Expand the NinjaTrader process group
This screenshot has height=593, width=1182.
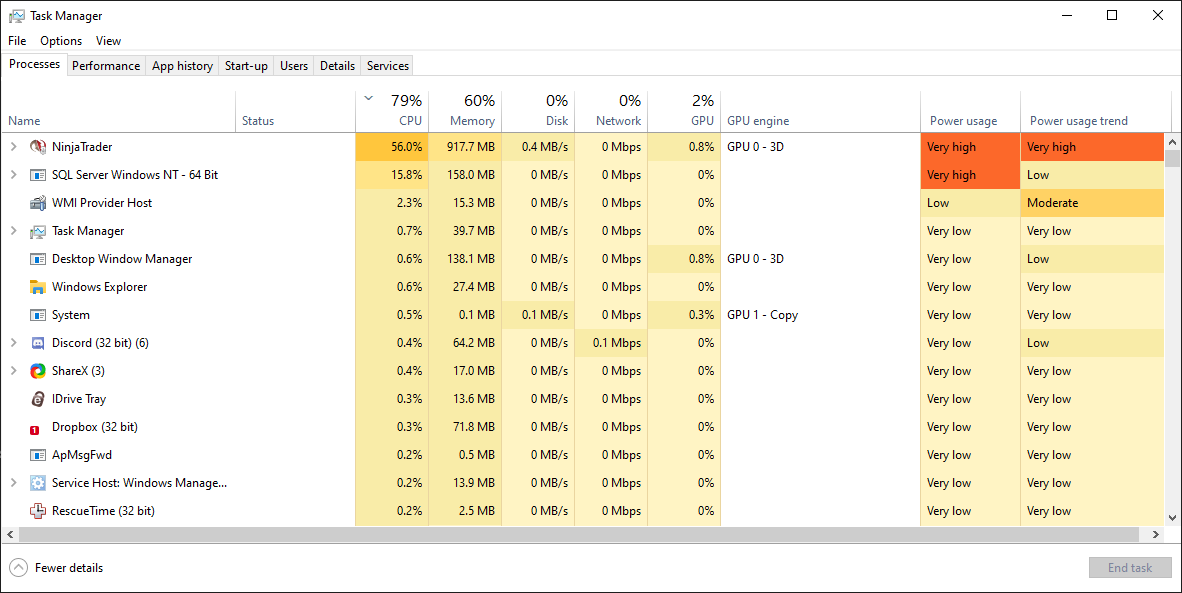pyautogui.click(x=13, y=147)
